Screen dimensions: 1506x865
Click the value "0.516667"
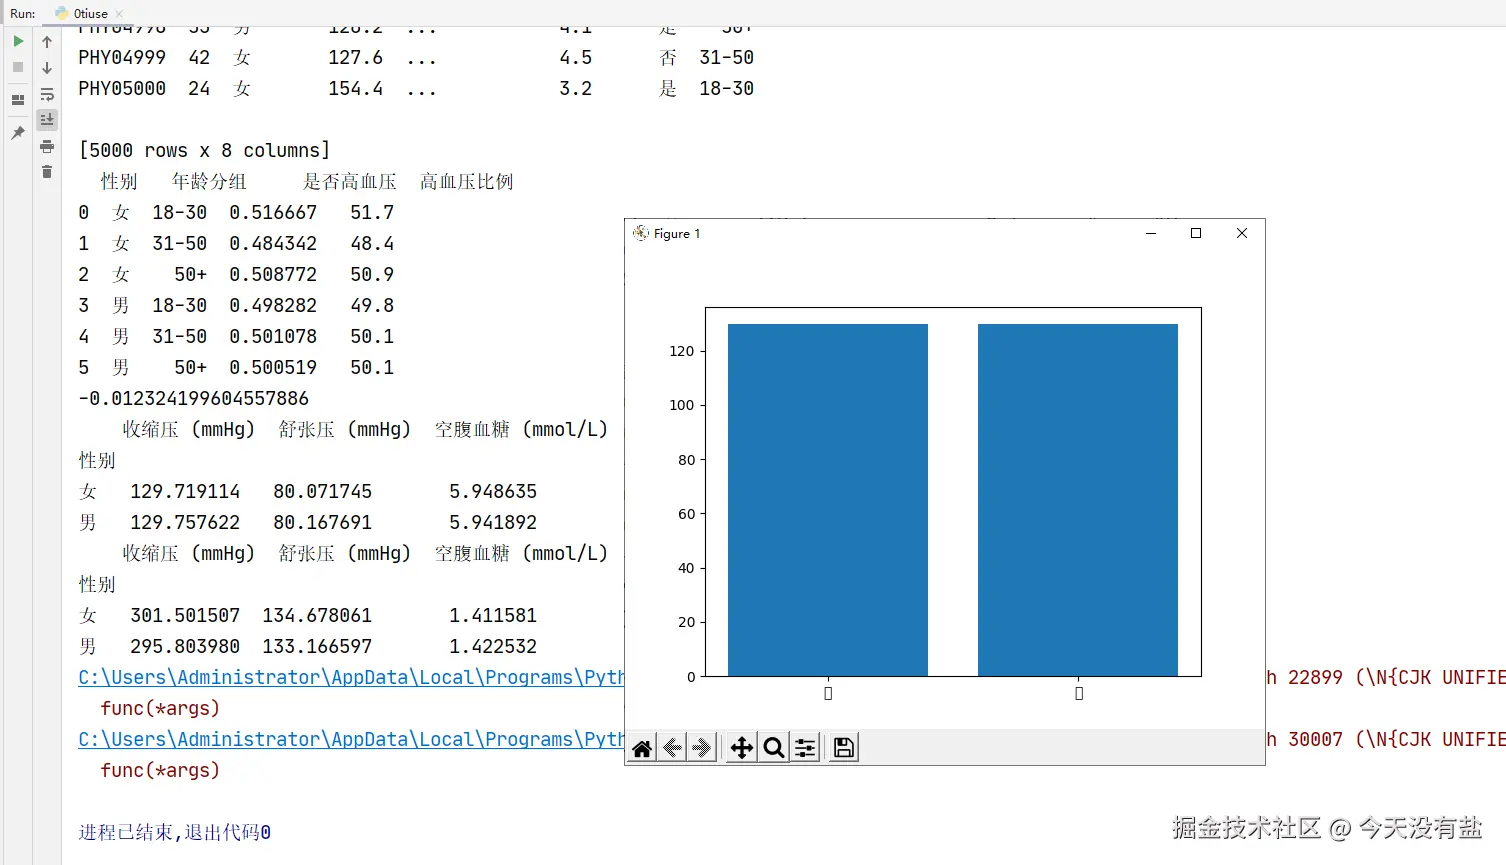click(273, 212)
